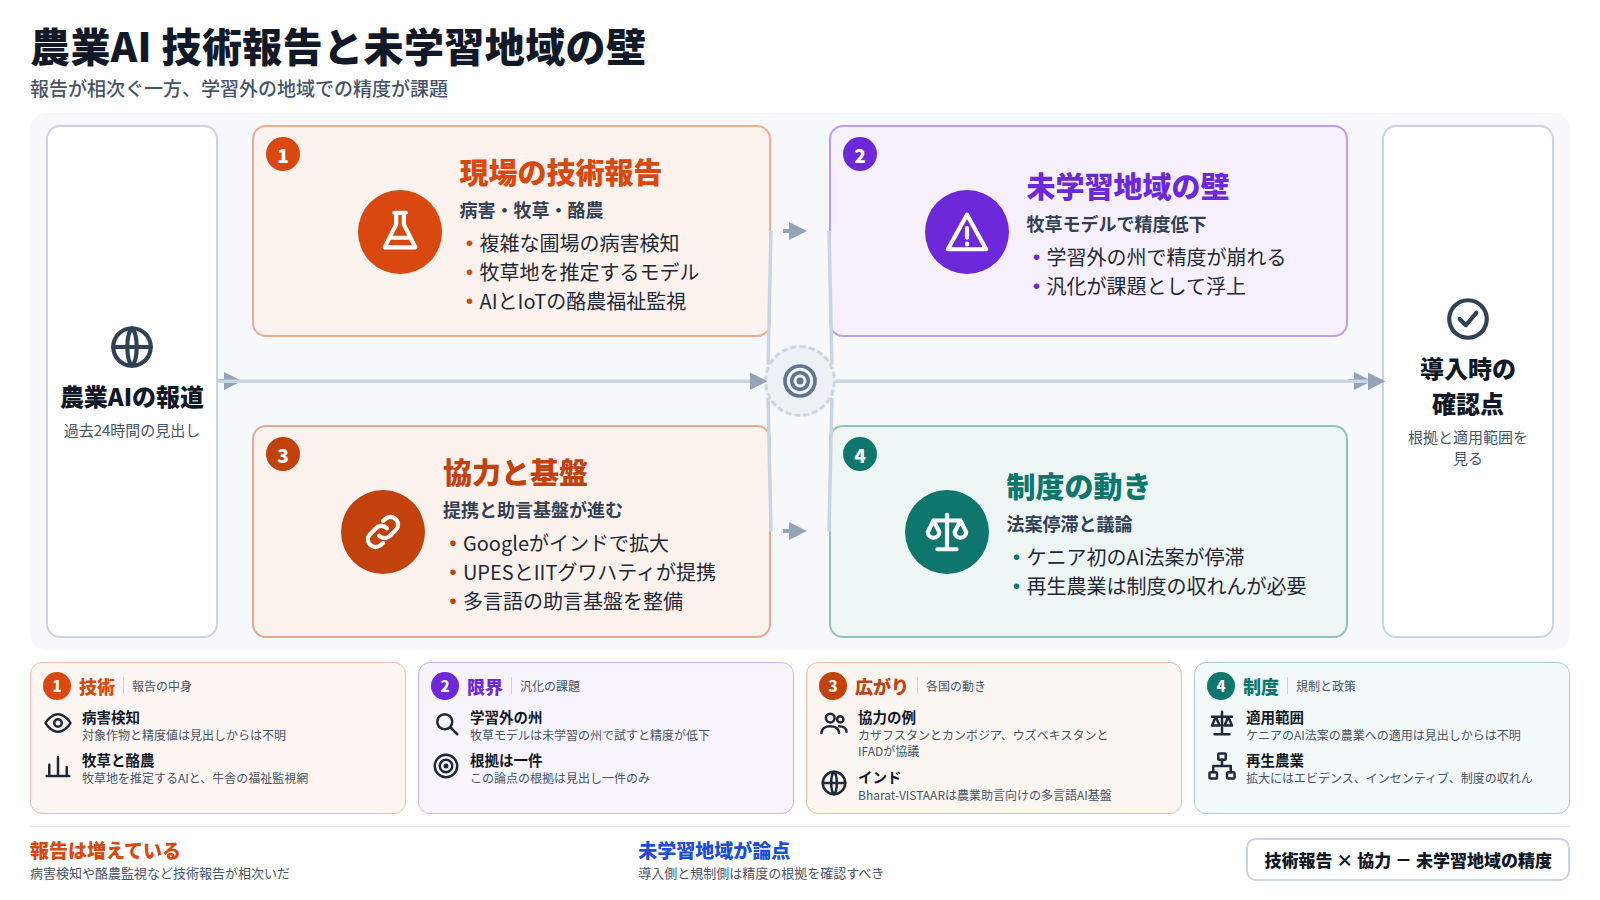
Task: Click the 広がり label in bottom panel 3
Action: click(x=882, y=686)
